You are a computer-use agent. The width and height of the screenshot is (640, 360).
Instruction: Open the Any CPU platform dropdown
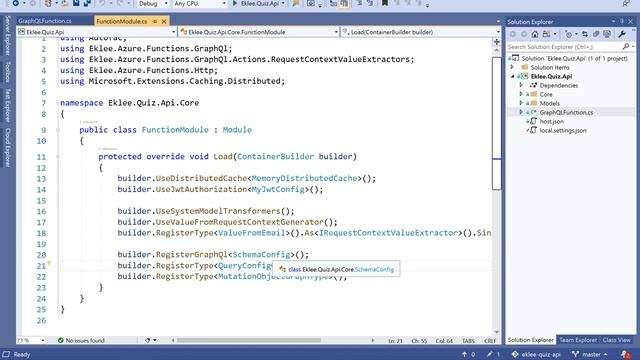[x=199, y=4]
